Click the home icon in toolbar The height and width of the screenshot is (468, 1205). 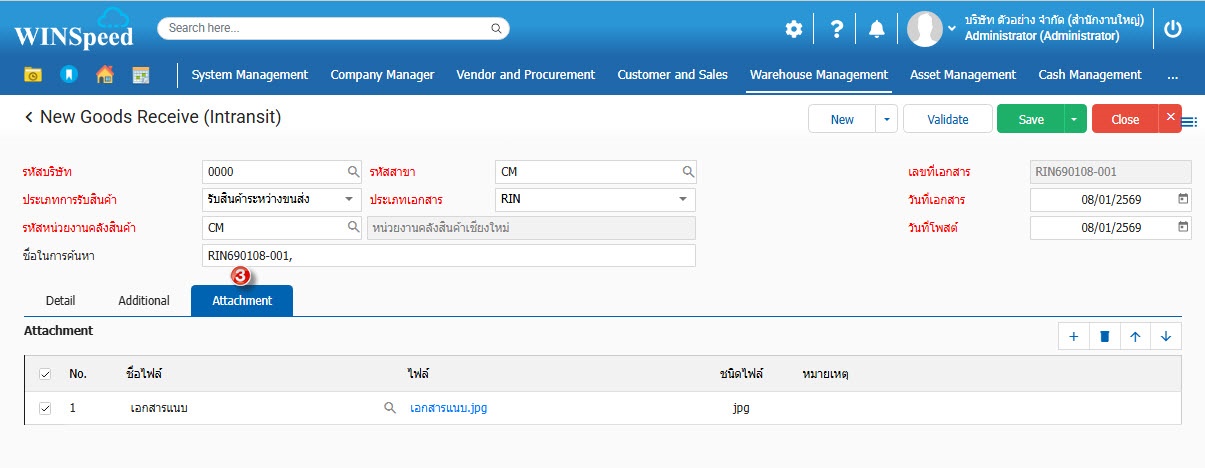[x=104, y=74]
